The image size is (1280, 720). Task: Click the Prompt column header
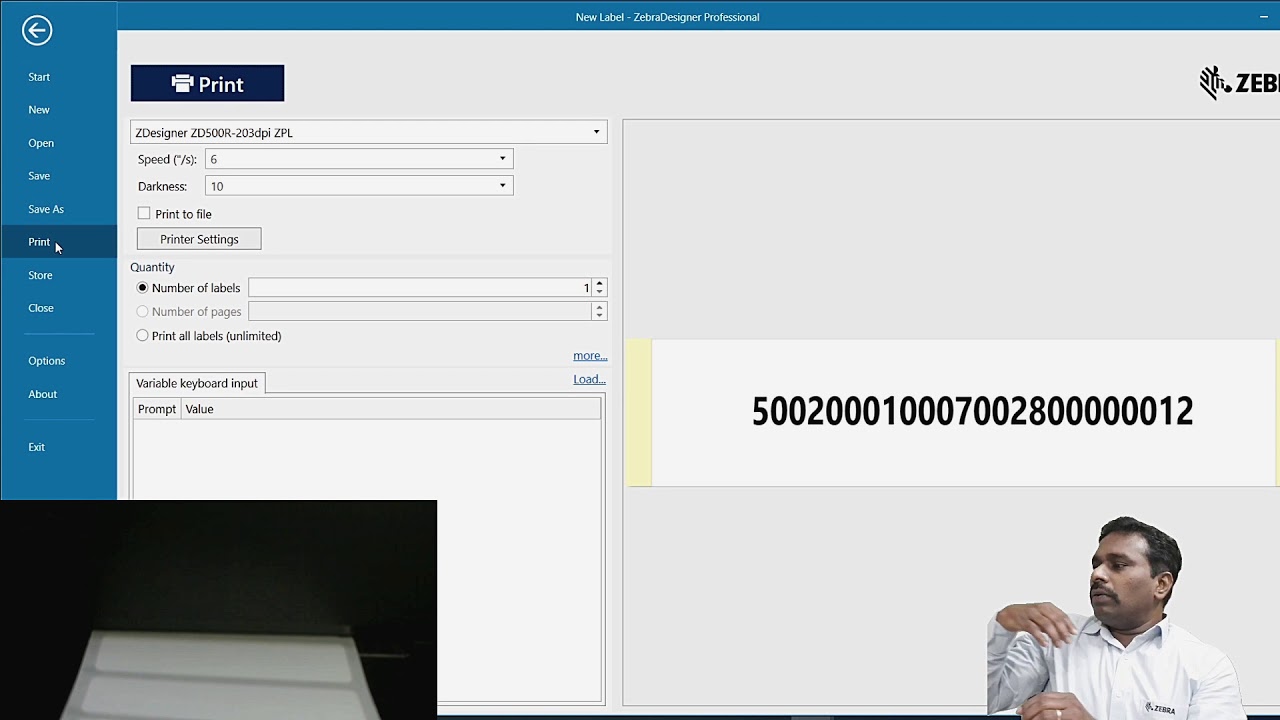(x=157, y=409)
